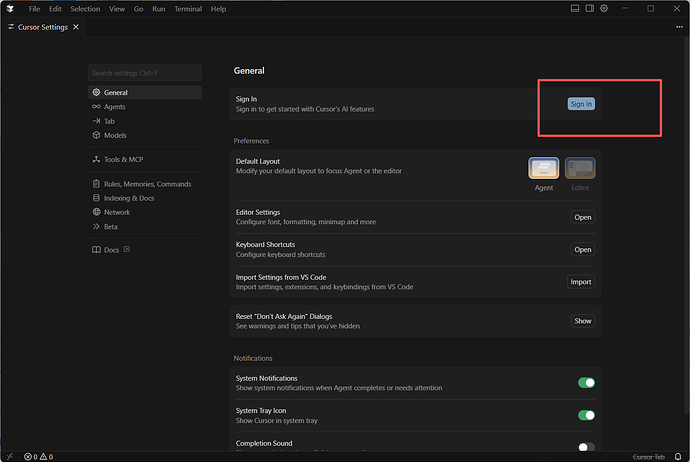Go to Agents label in sidebar
The image size is (690, 462).
coord(114,106)
